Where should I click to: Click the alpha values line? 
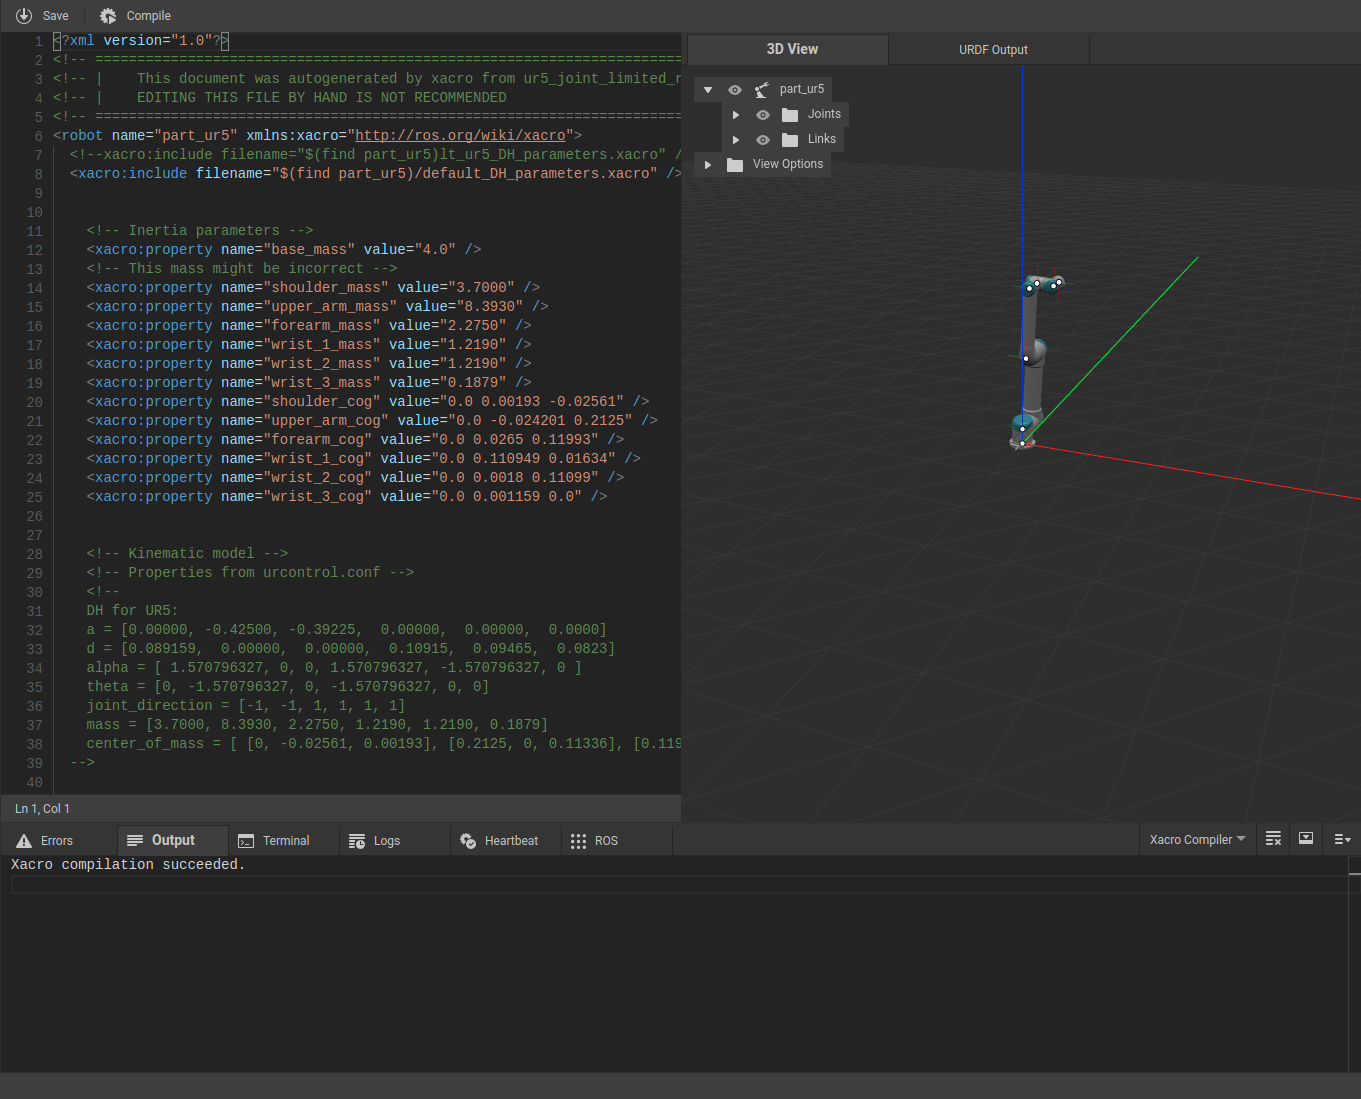pyautogui.click(x=334, y=667)
